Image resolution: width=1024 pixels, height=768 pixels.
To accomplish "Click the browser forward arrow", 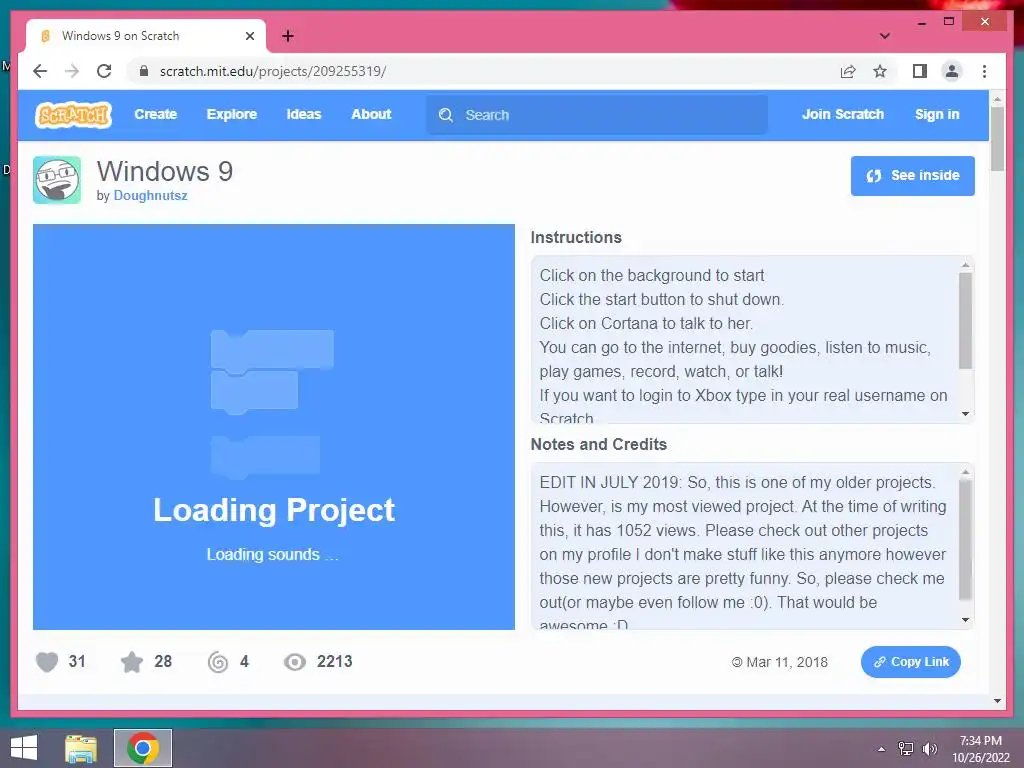I will pyautogui.click(x=72, y=71).
